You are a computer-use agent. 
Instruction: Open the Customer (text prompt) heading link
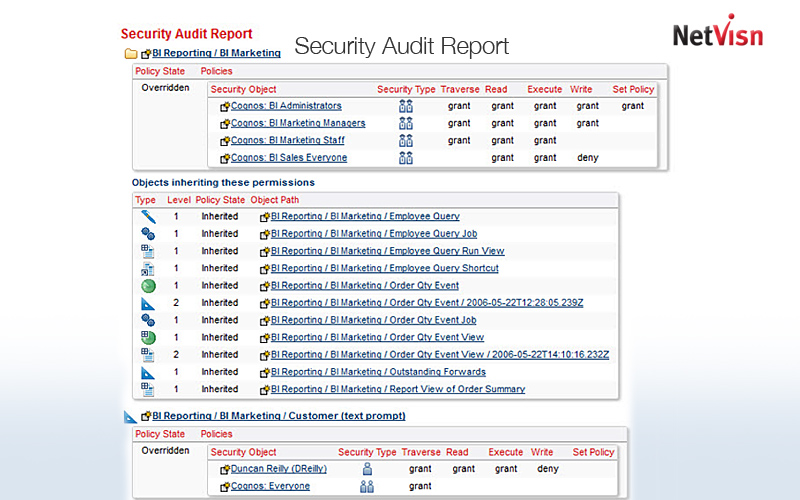pos(279,416)
